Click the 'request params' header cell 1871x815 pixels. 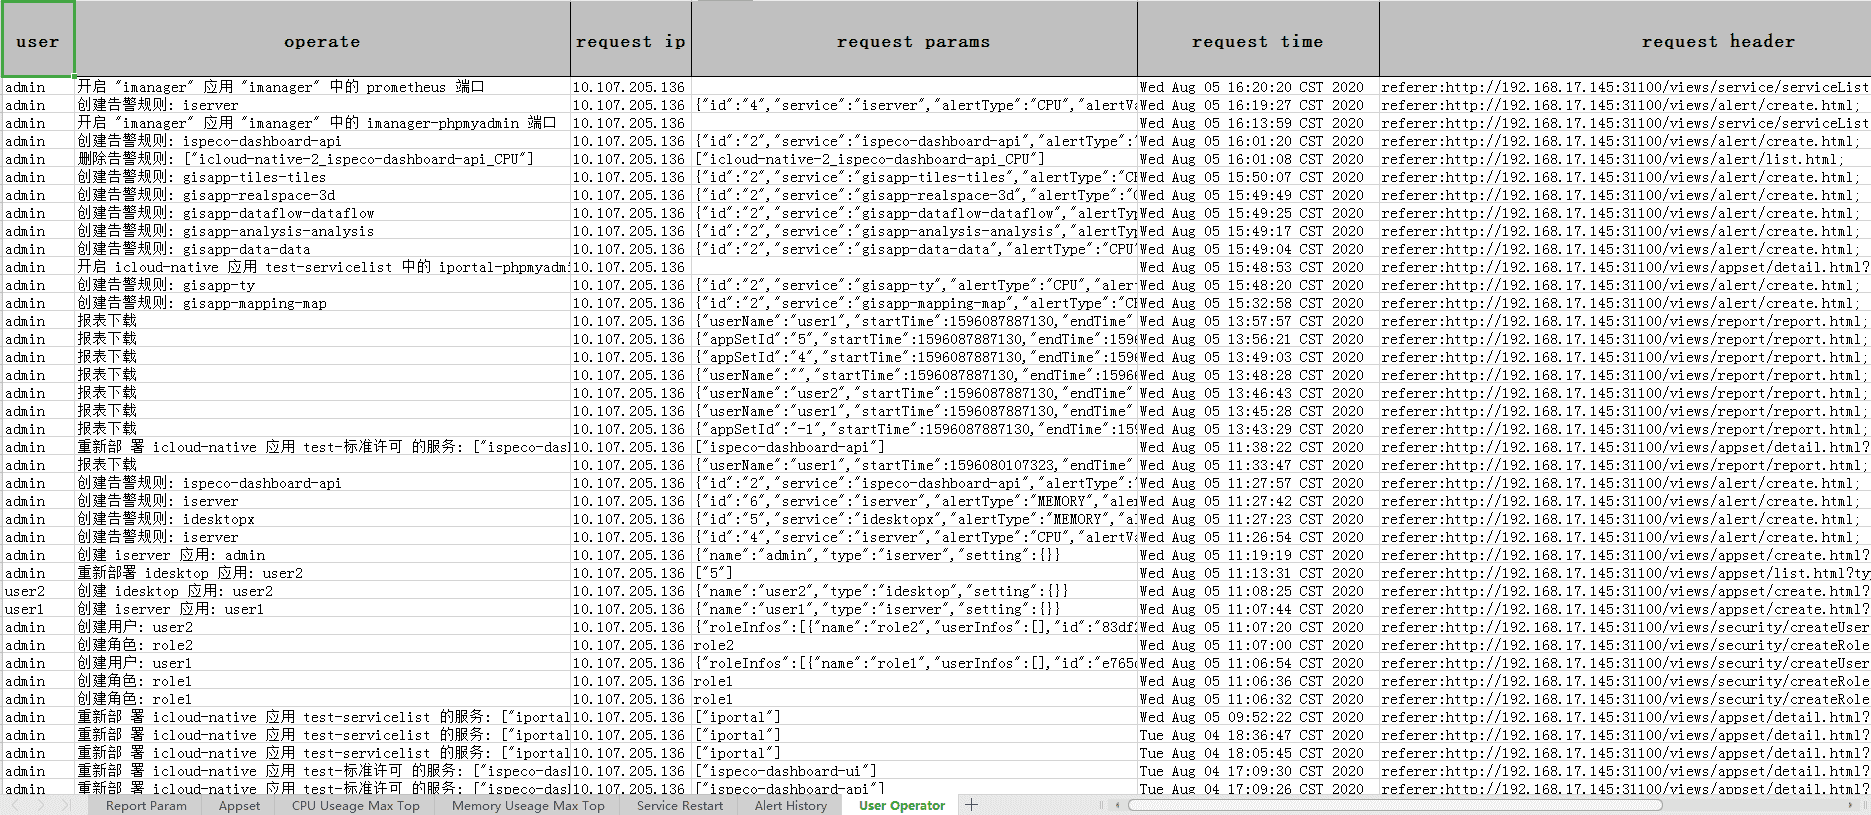click(x=913, y=40)
